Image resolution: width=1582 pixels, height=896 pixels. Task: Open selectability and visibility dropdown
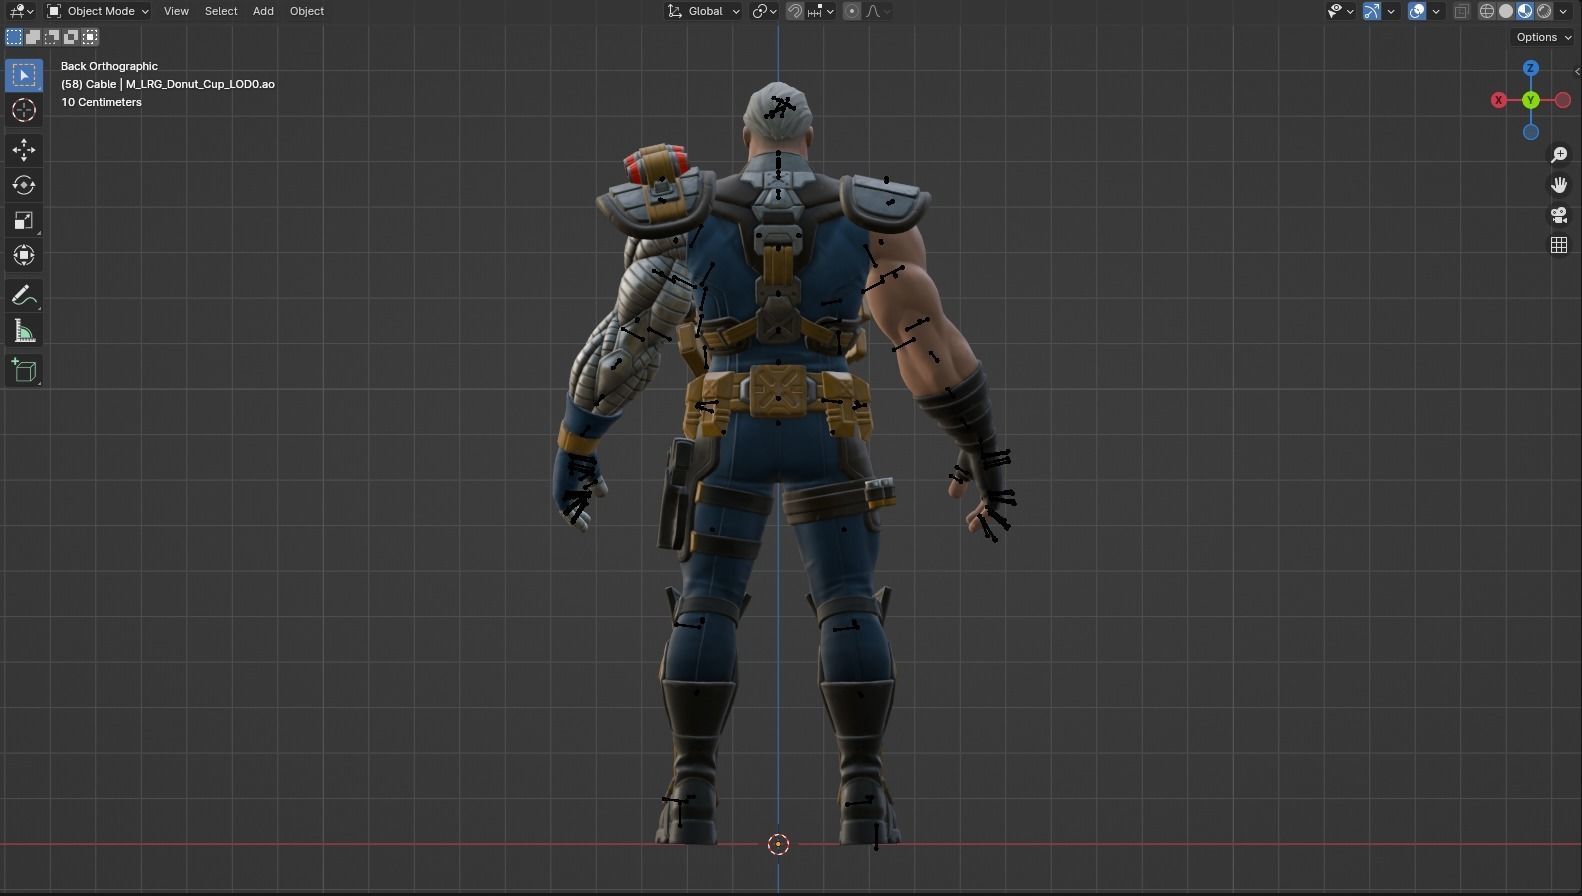tap(1340, 11)
